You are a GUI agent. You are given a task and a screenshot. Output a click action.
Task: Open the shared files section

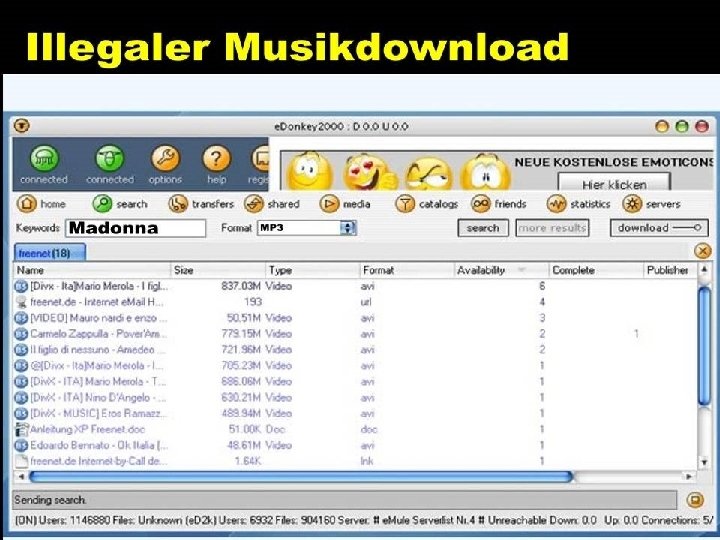pyautogui.click(x=272, y=204)
